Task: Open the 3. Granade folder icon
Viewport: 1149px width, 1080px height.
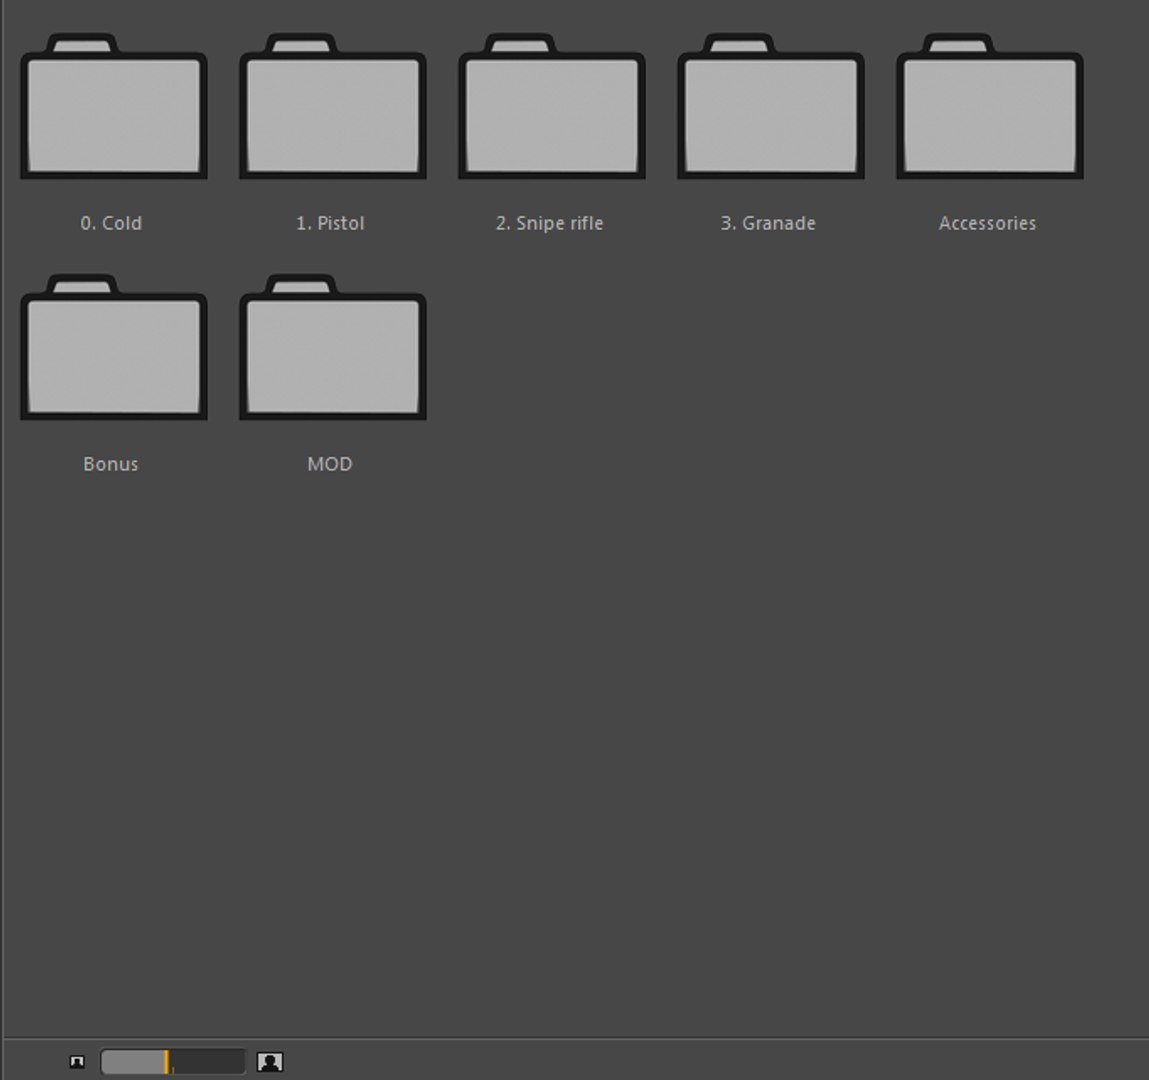Action: coord(771,106)
